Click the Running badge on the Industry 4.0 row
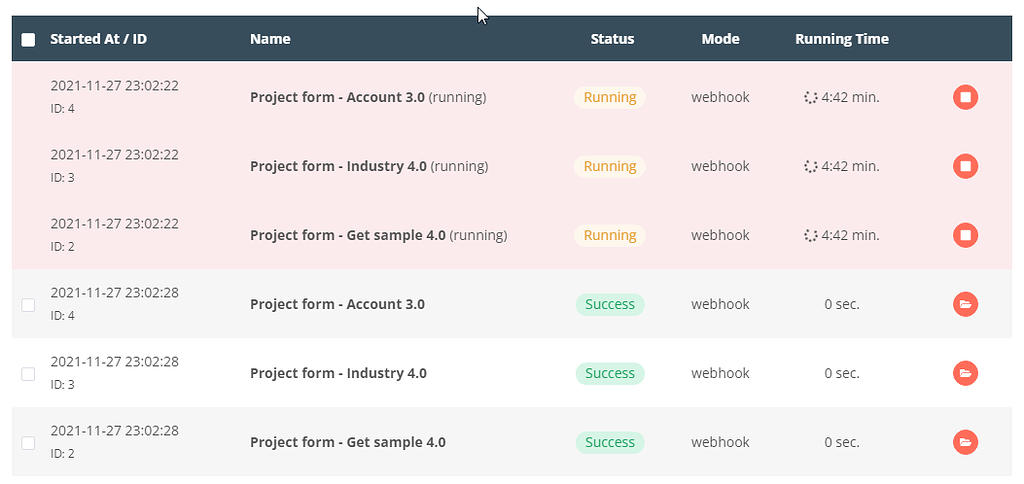The height and width of the screenshot is (484, 1024). point(610,166)
